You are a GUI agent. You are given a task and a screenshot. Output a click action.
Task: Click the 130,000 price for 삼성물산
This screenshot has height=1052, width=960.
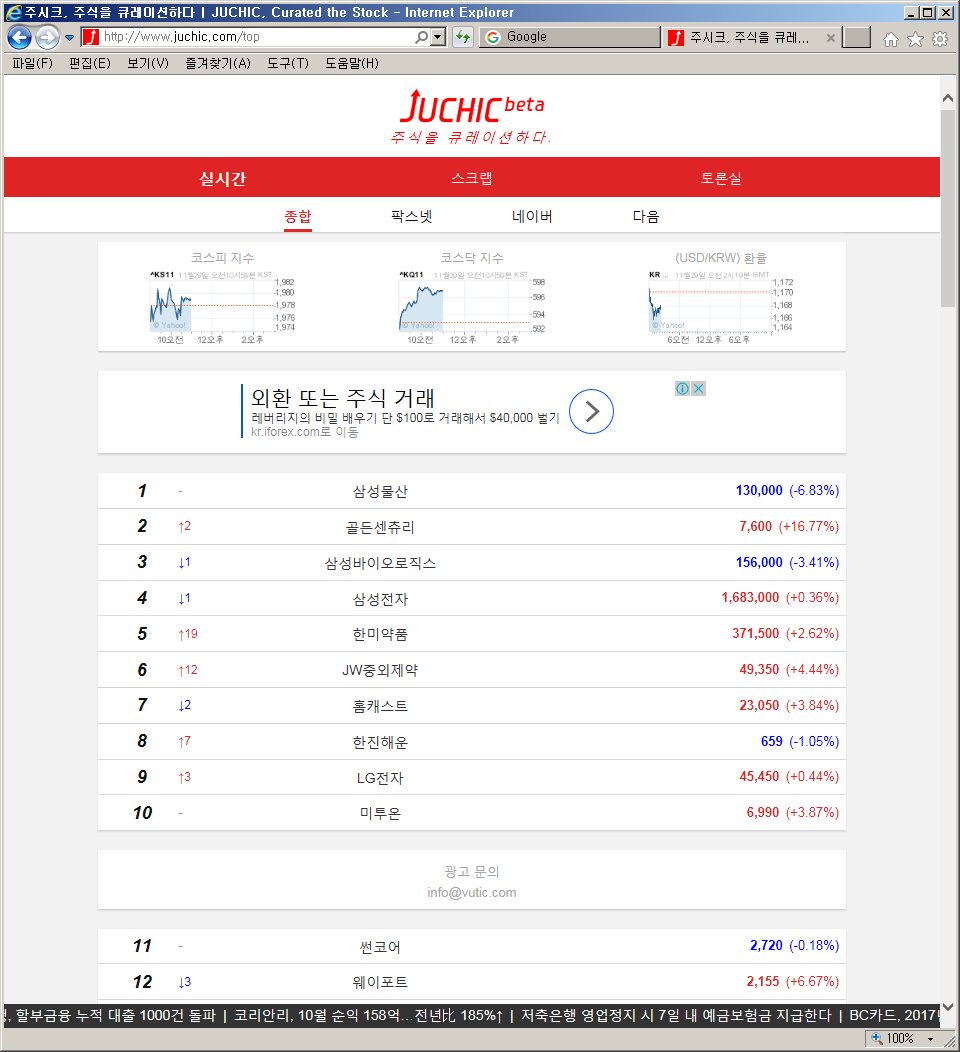click(x=759, y=490)
